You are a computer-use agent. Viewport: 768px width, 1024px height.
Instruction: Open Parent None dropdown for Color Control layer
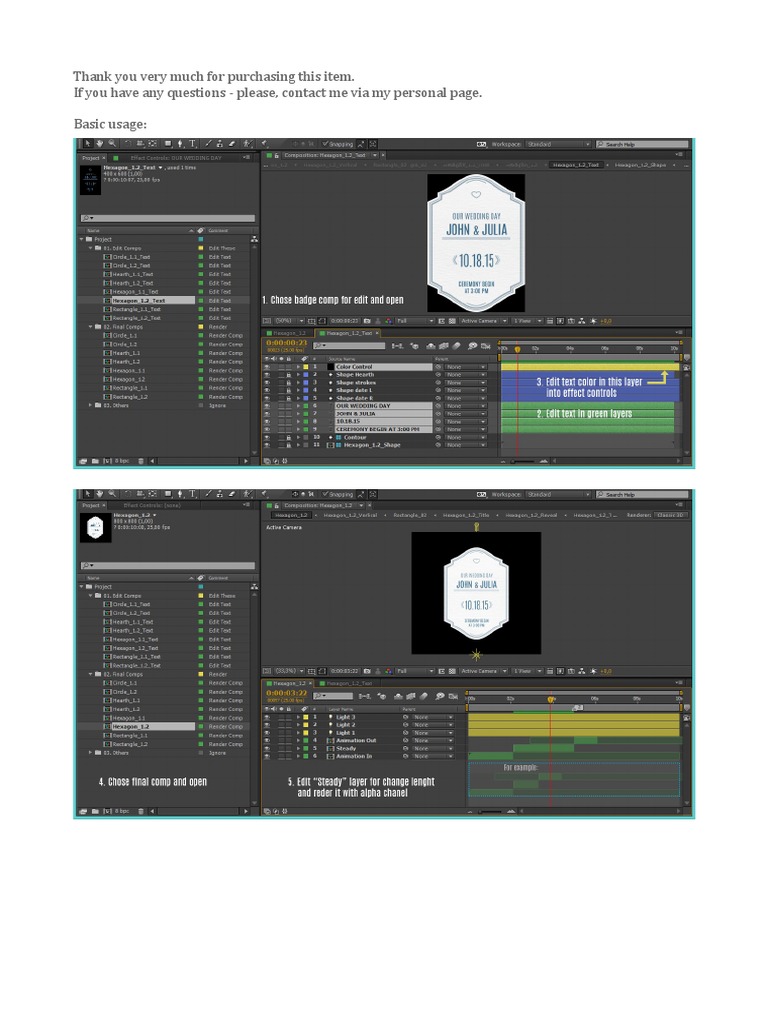466,367
